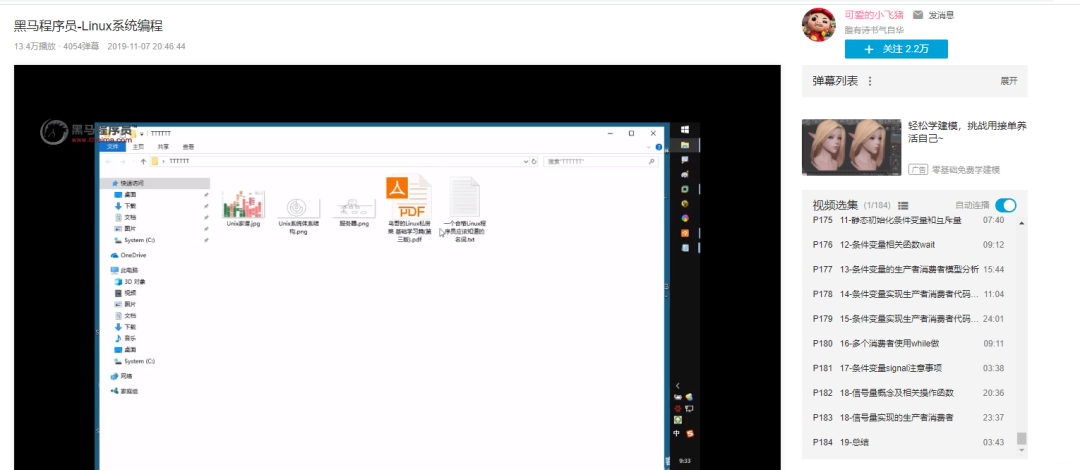
Task: Open Unix家谱.jpg file icon
Action: click(243, 203)
